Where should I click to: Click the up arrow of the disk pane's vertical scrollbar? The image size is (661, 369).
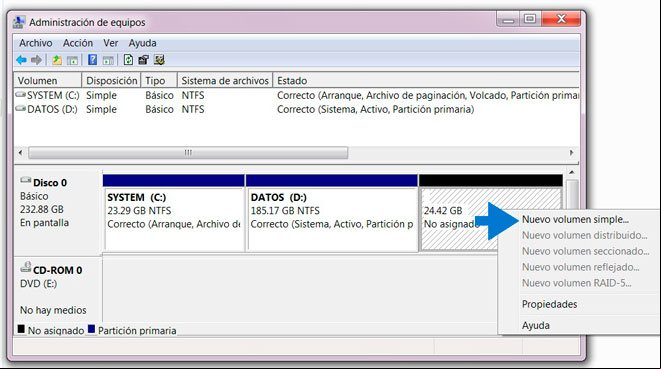pos(572,172)
